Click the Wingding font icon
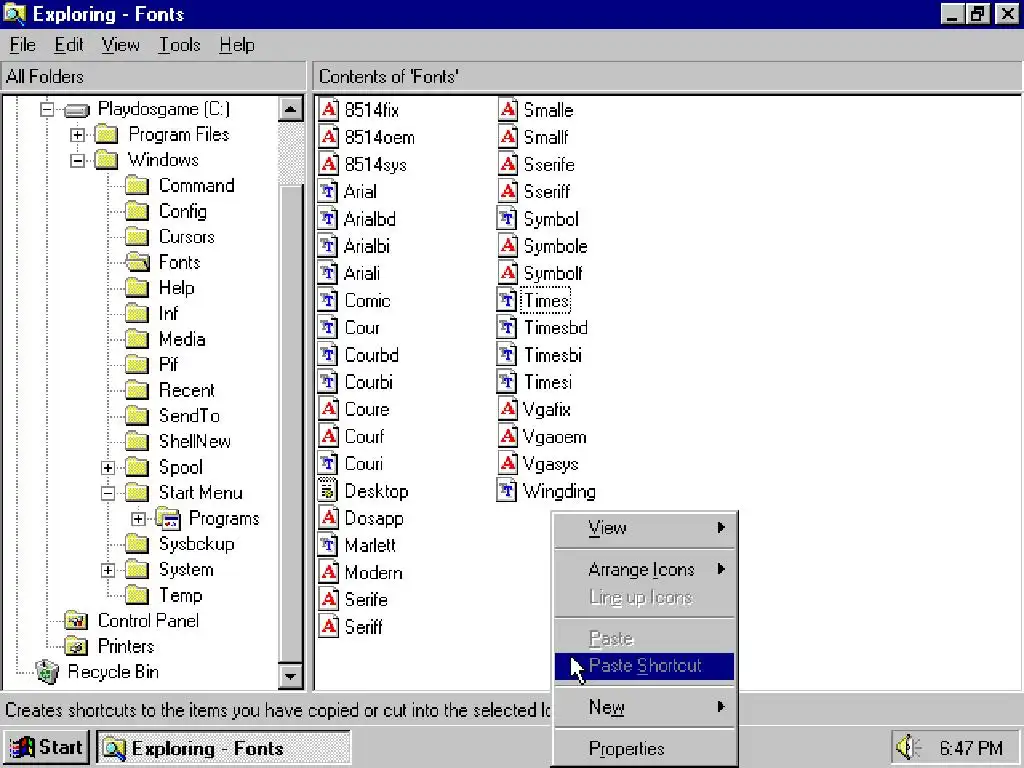The width and height of the screenshot is (1024, 768). (x=507, y=490)
